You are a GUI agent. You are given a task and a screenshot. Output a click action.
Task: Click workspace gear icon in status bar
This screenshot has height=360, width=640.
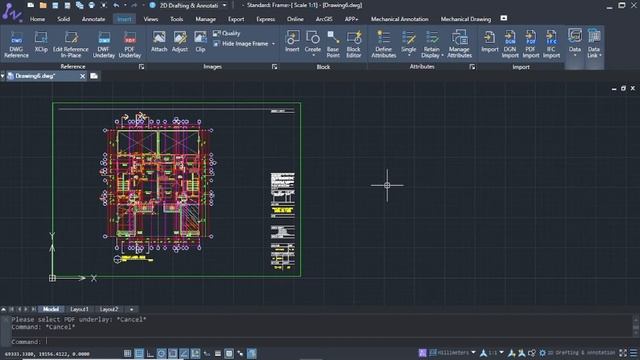(x=542, y=353)
